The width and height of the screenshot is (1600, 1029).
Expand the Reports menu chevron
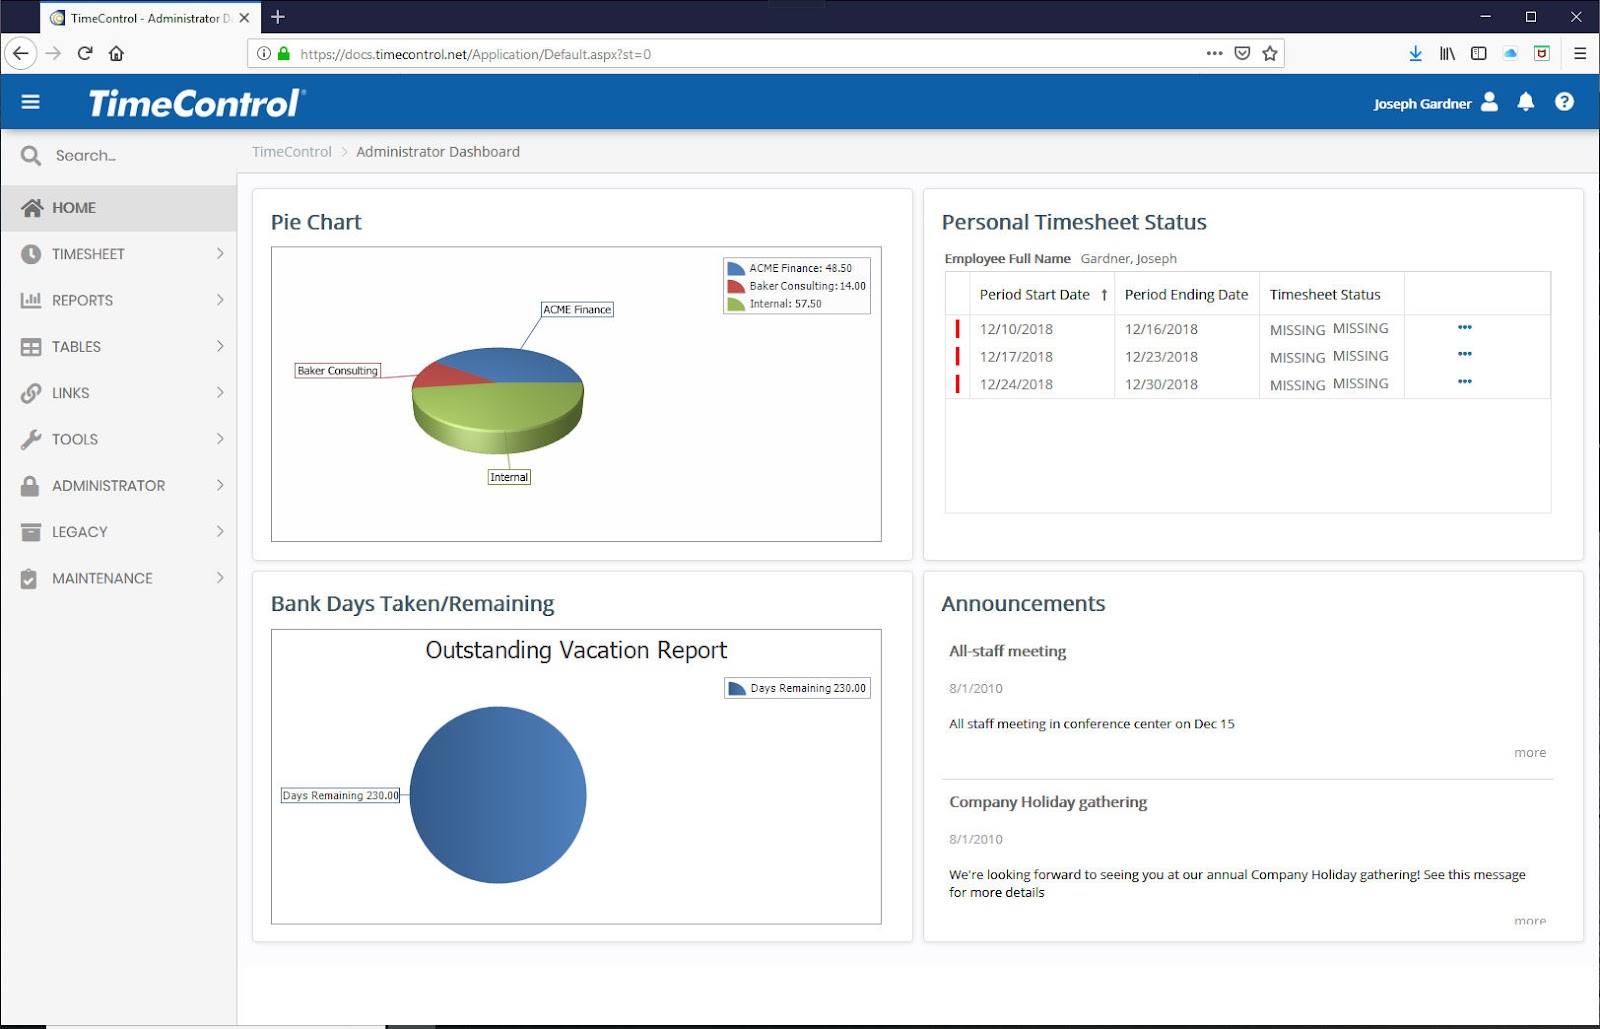point(220,300)
